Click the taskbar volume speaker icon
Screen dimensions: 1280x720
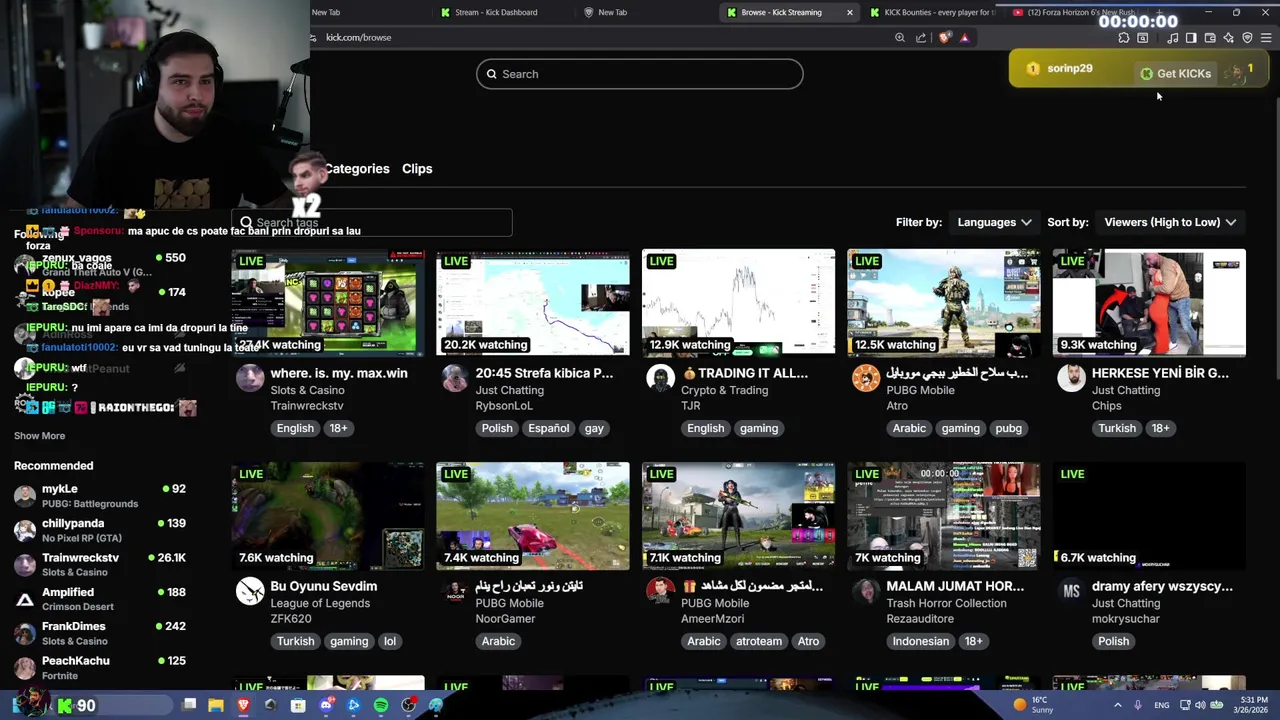pyautogui.click(x=1200, y=705)
